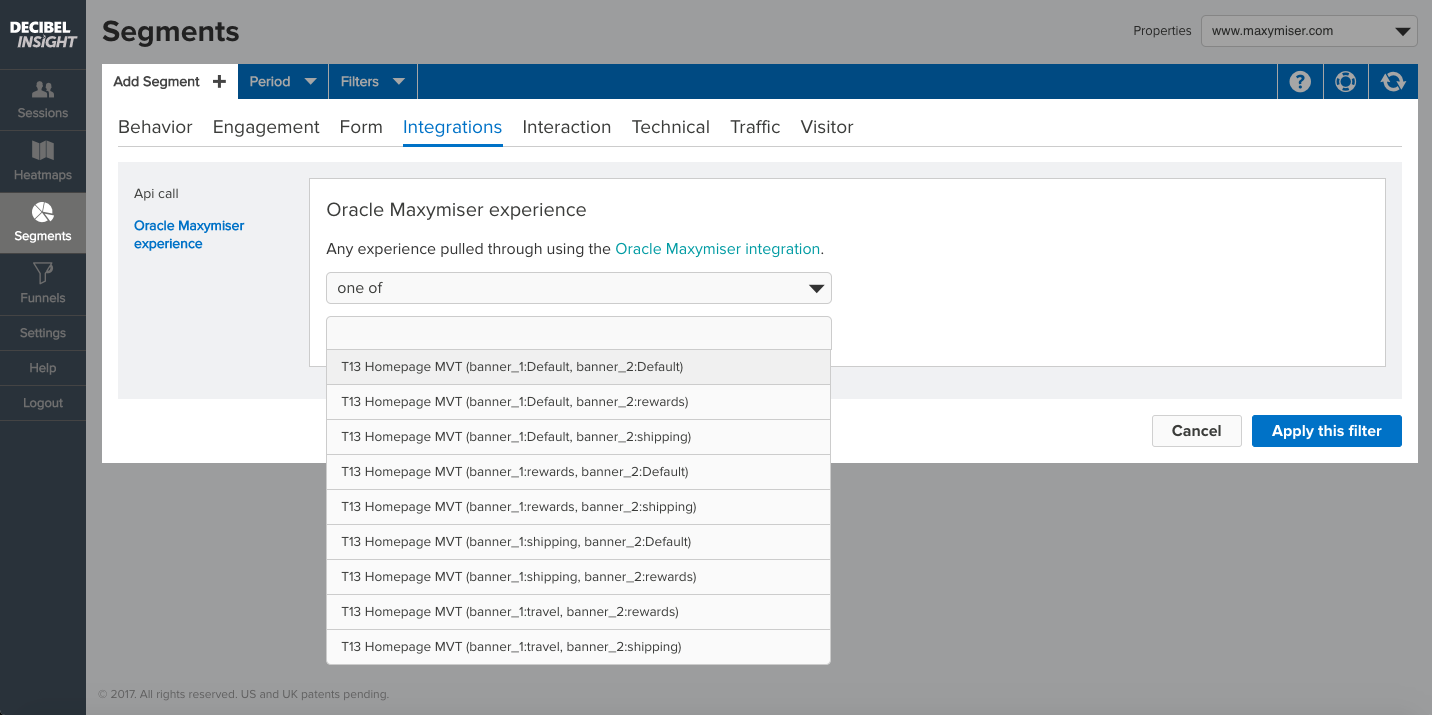This screenshot has height=715, width=1432.
Task: Click the refresh arrows icon
Action: [1393, 82]
